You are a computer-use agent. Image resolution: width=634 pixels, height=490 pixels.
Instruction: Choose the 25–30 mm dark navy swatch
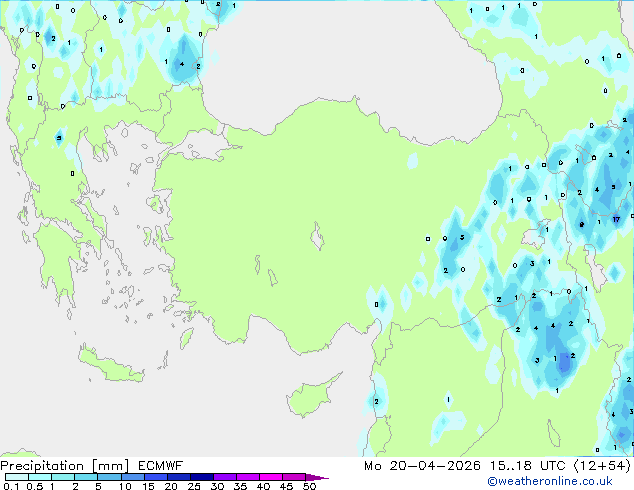pos(201,477)
